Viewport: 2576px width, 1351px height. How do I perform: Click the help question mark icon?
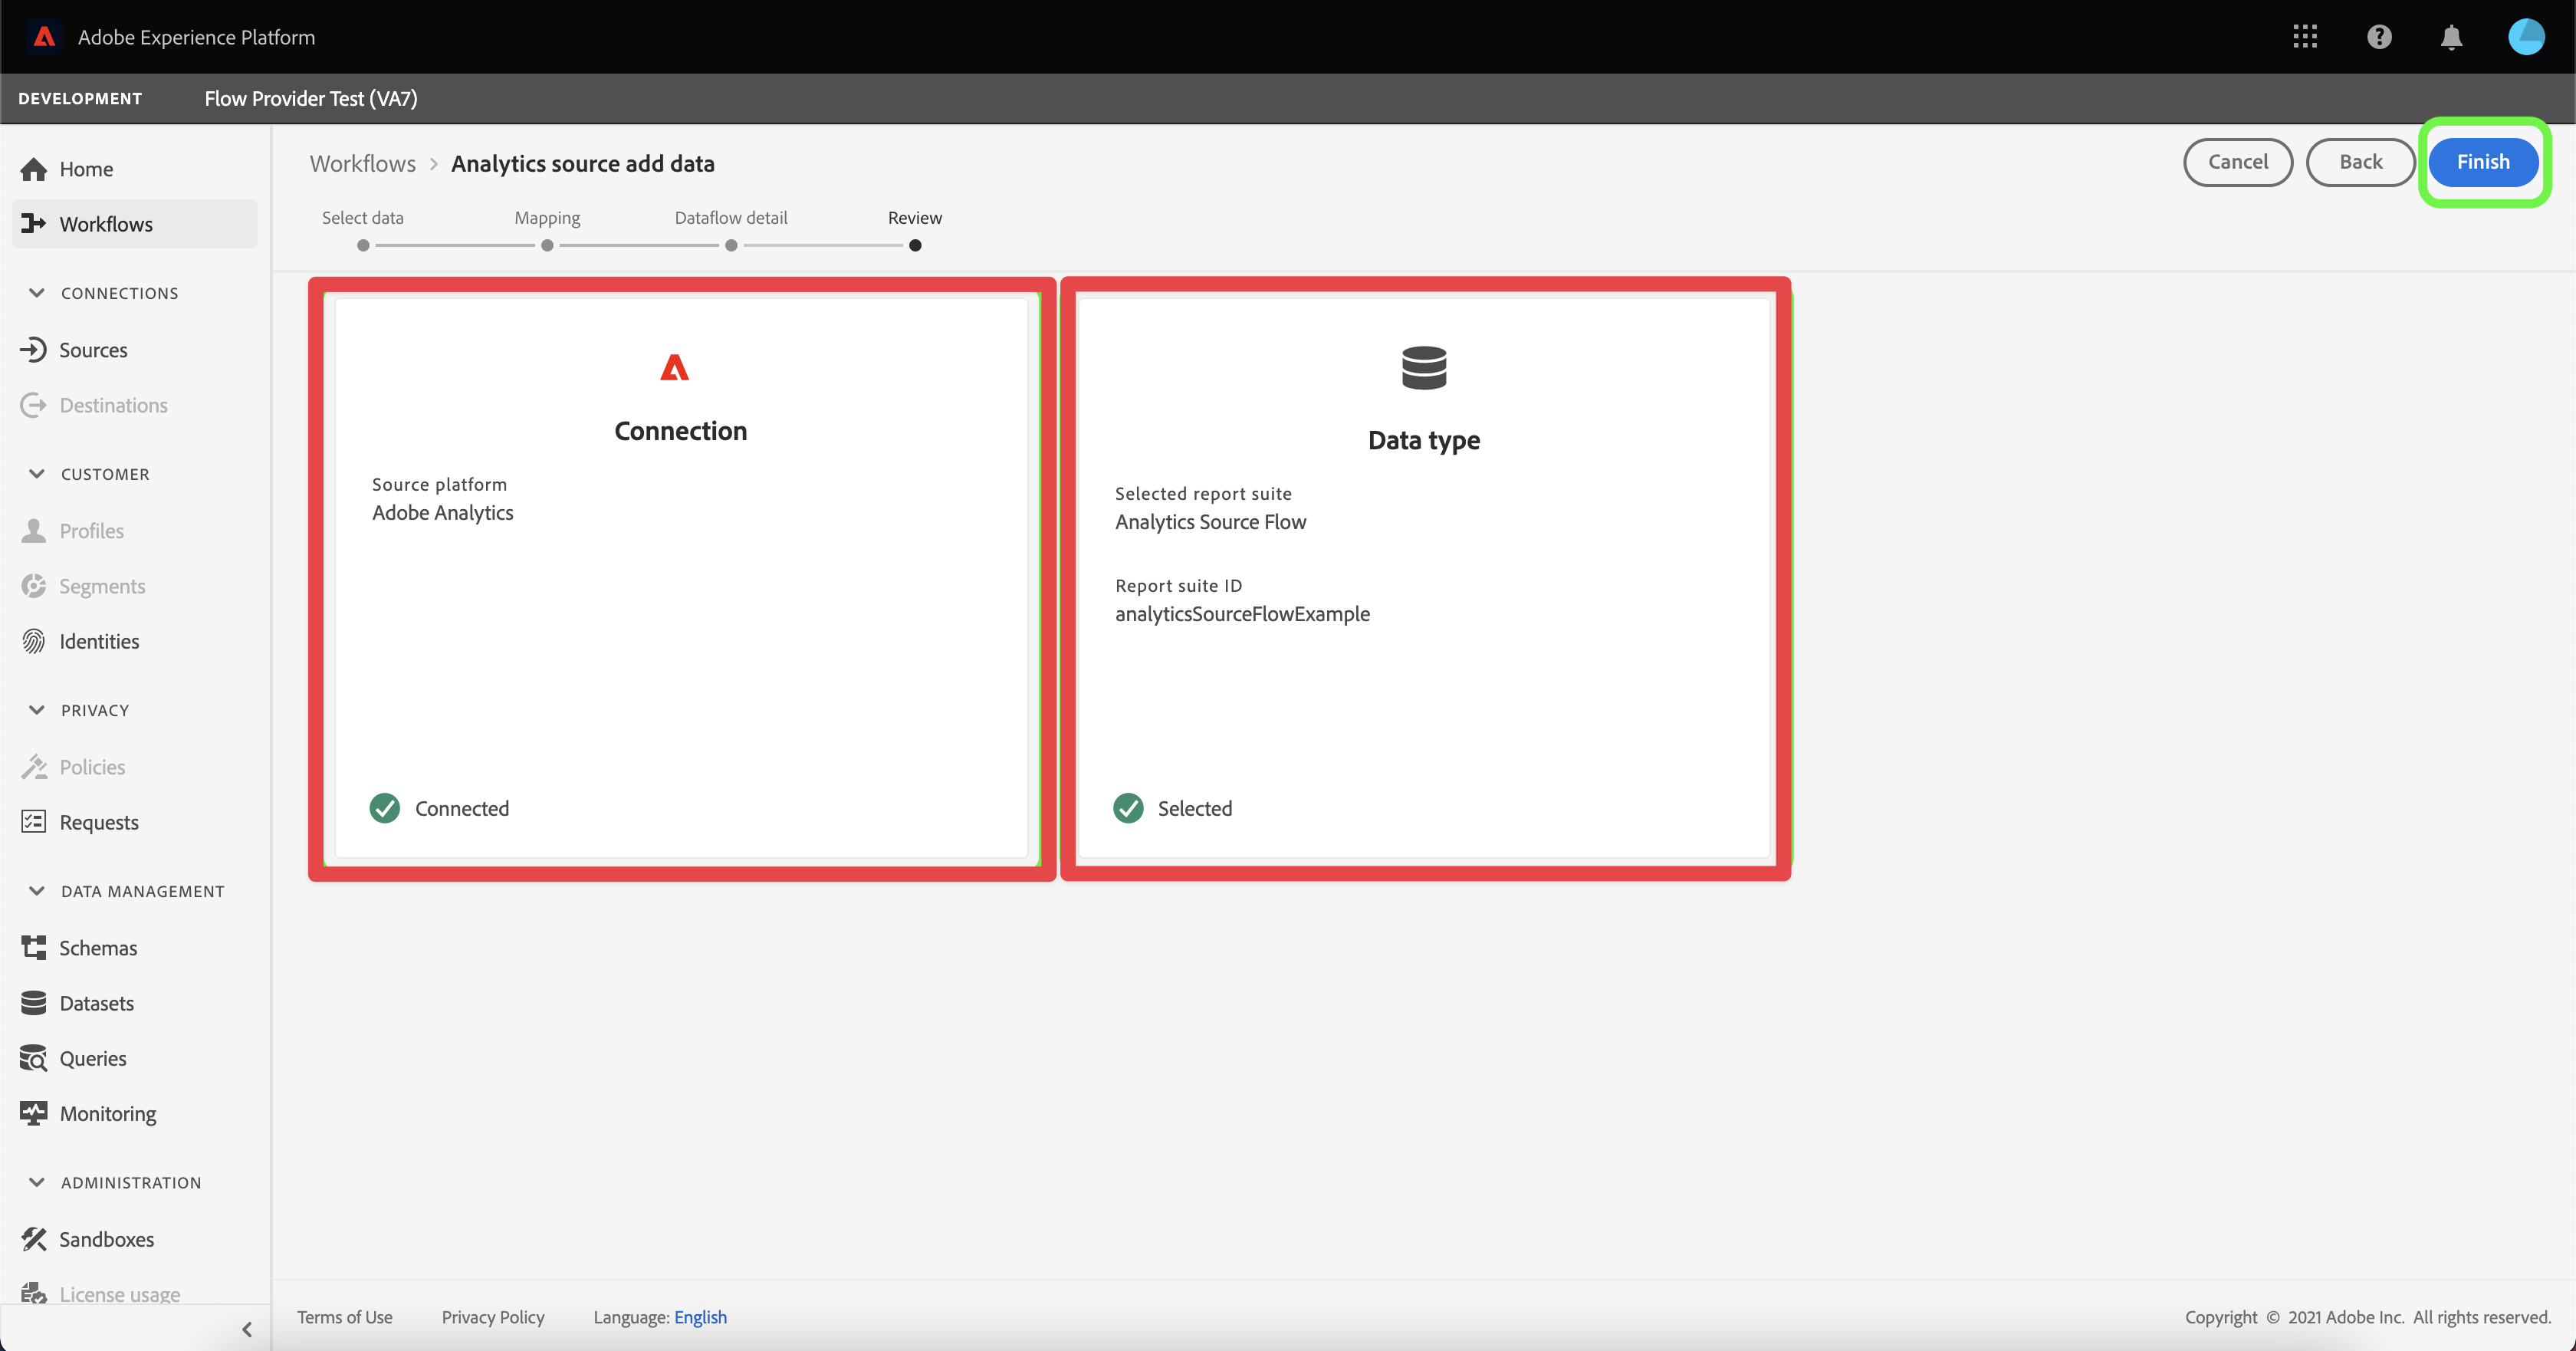pyautogui.click(x=2379, y=37)
